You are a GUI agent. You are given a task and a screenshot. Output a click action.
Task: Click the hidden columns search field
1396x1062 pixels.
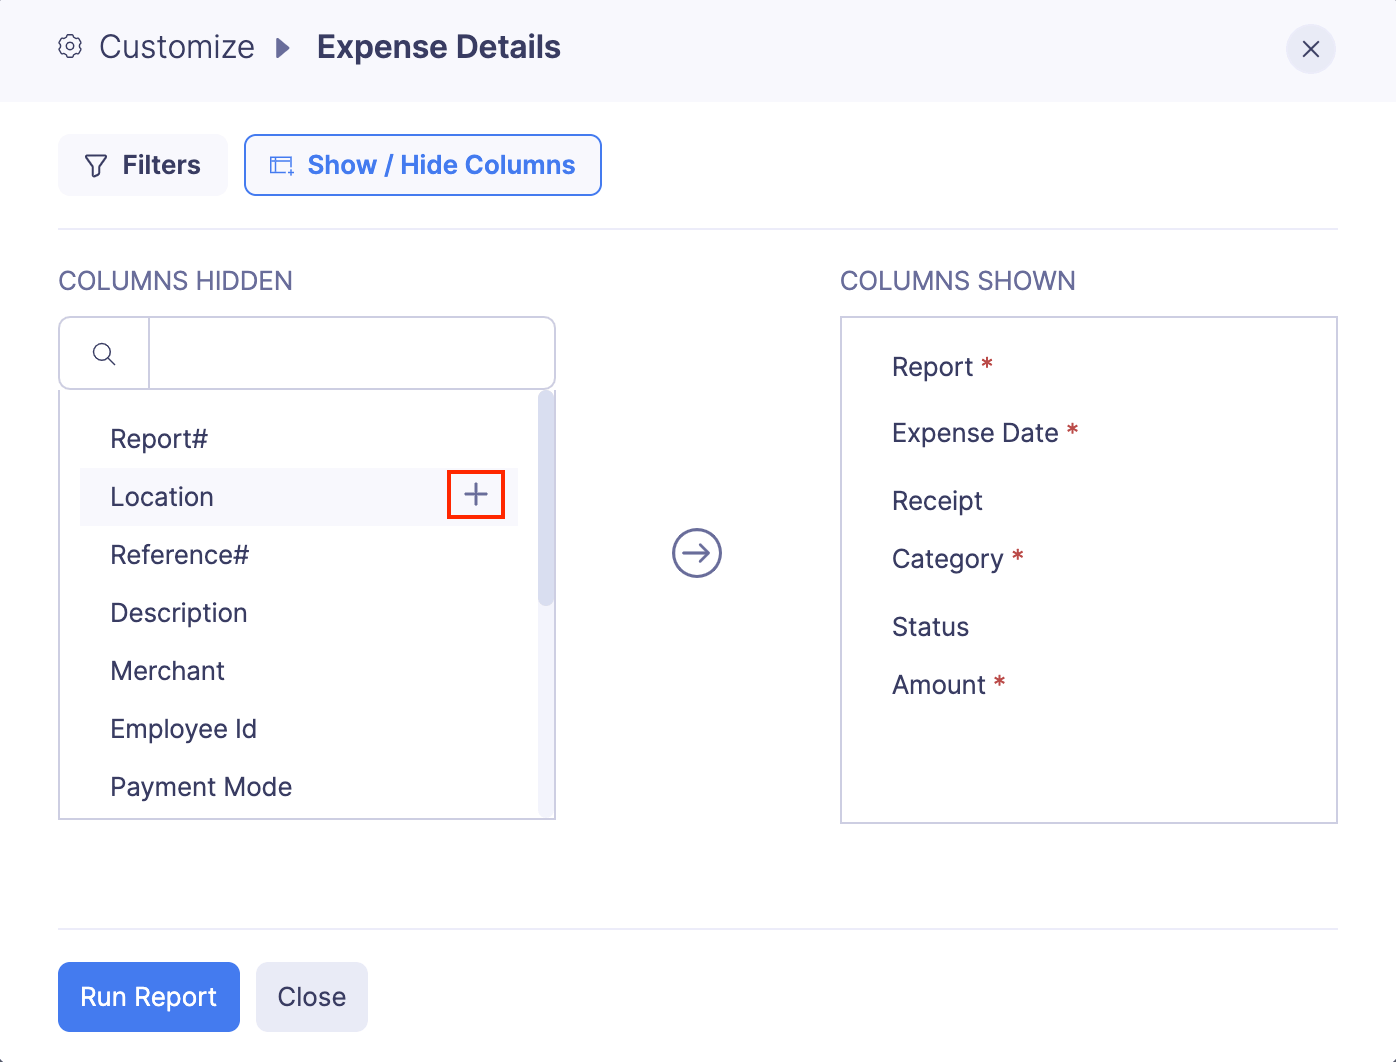351,354
